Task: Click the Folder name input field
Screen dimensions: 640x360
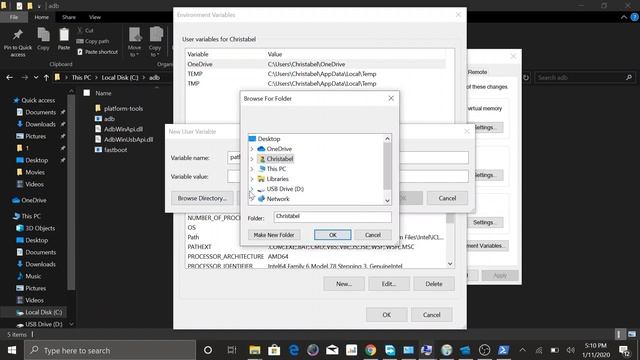Action: (332, 217)
